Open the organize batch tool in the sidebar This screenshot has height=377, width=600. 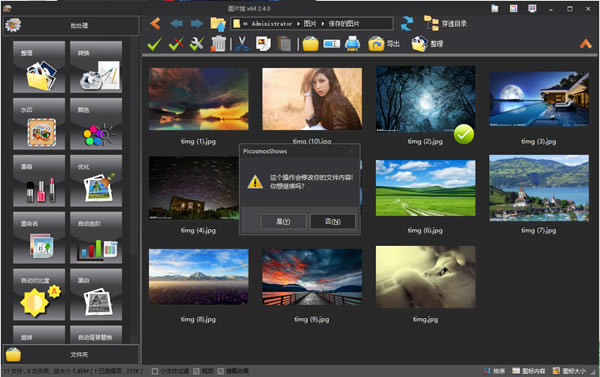tap(39, 67)
